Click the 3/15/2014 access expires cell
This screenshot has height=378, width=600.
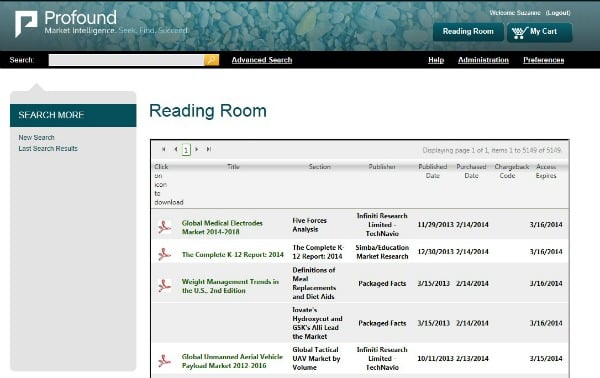(546, 358)
